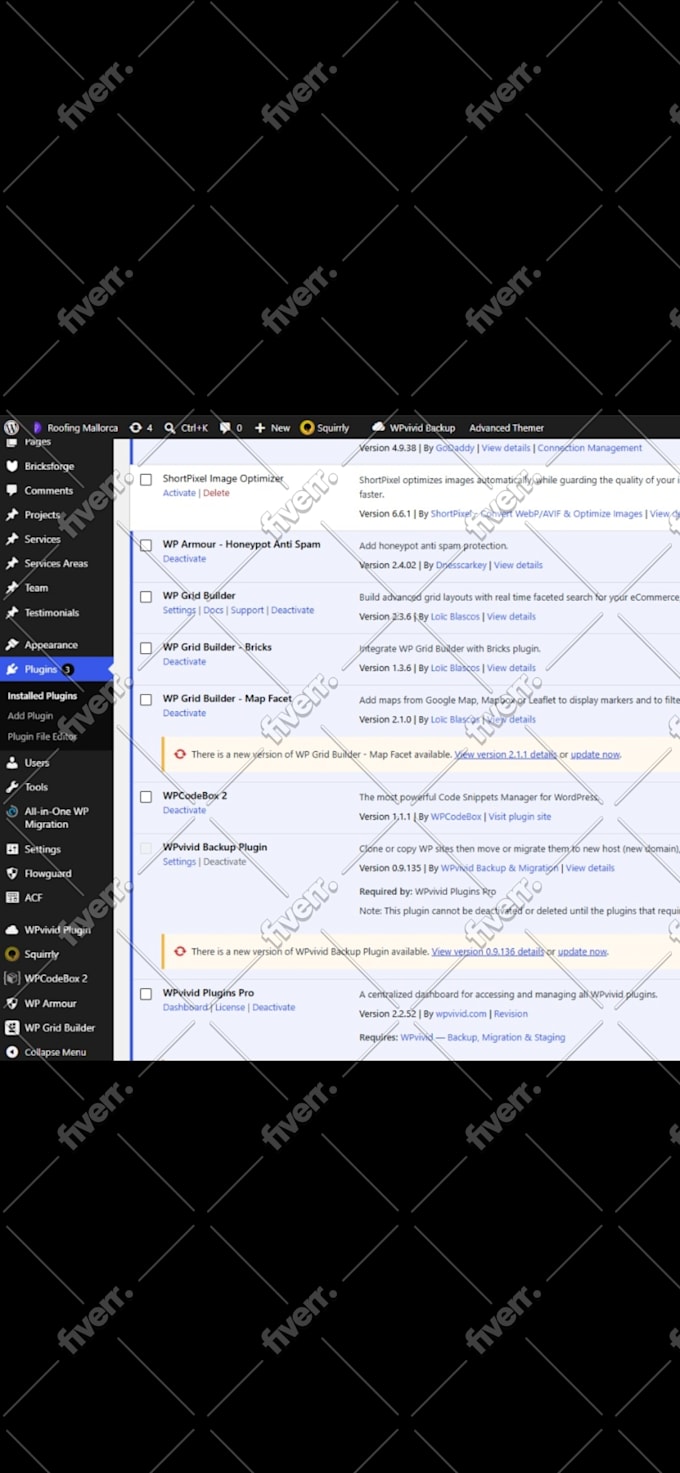Check the WP Grid Builder plugin checkbox
This screenshot has height=1473, width=680.
(146, 597)
